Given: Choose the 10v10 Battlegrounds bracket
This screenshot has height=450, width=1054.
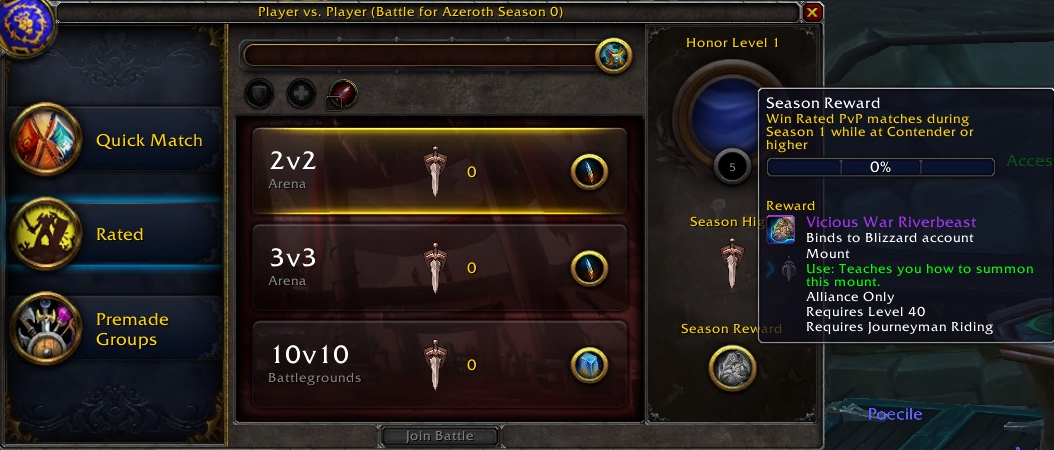Looking at the screenshot, I should tap(440, 364).
